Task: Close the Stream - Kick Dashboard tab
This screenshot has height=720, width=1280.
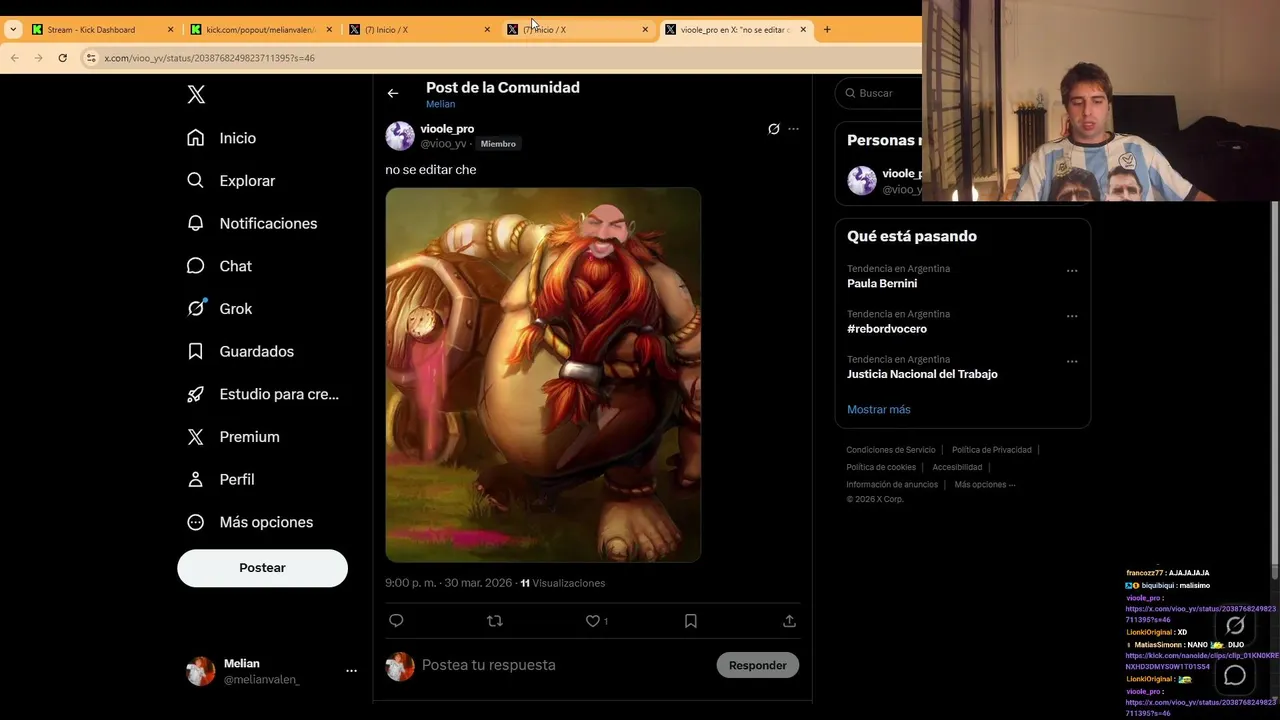Action: 170,30
